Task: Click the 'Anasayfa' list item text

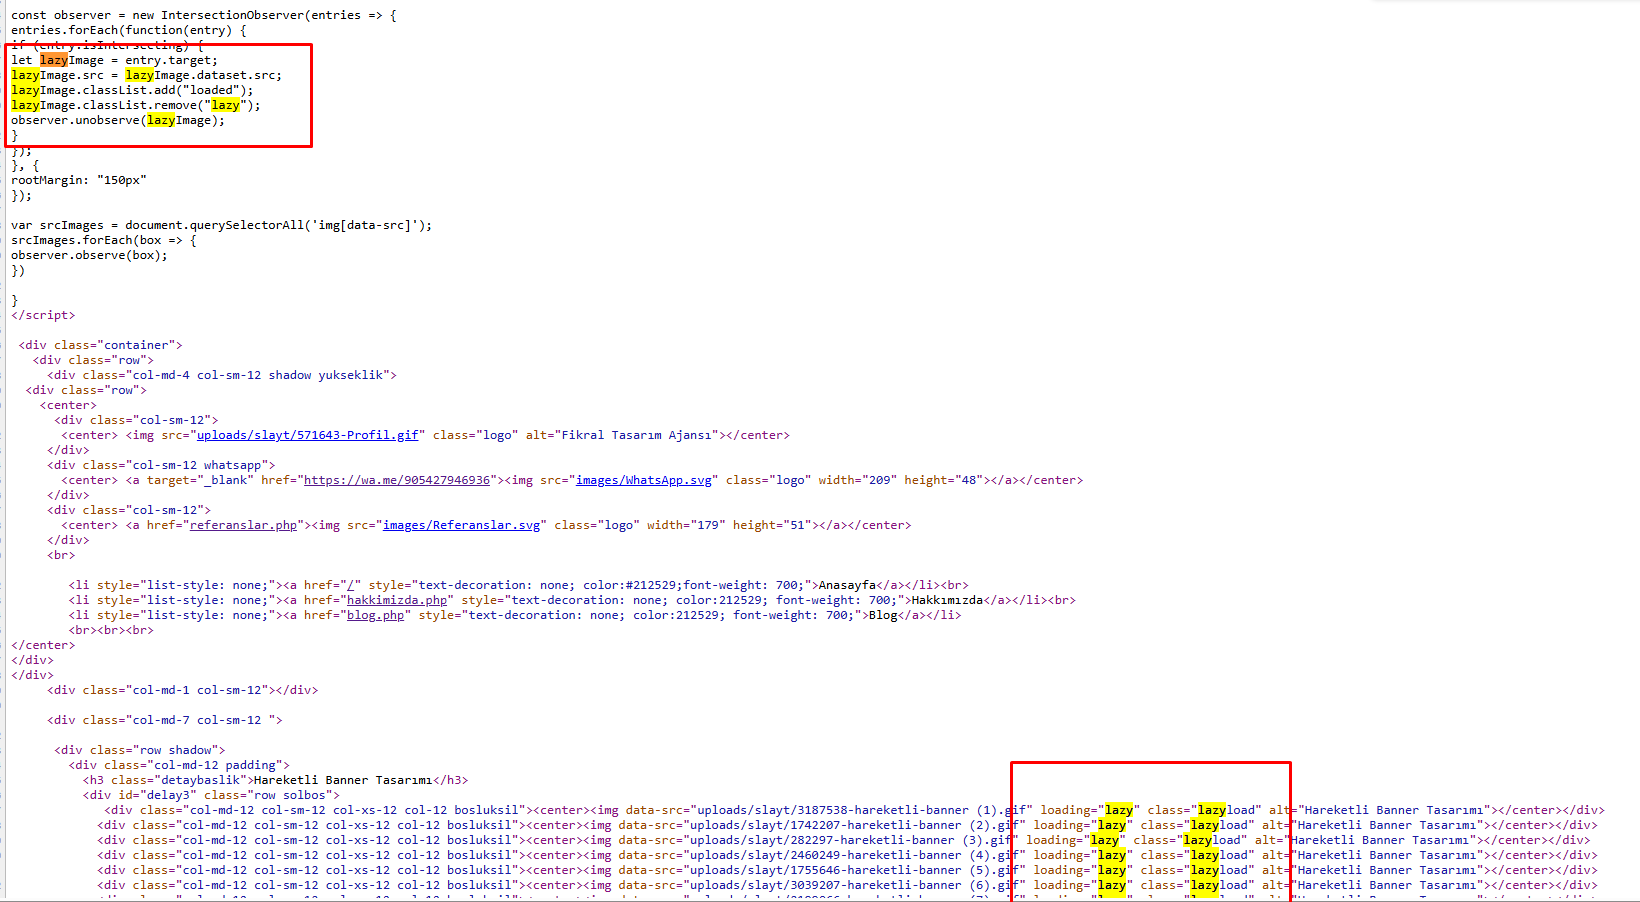Action: (x=847, y=585)
